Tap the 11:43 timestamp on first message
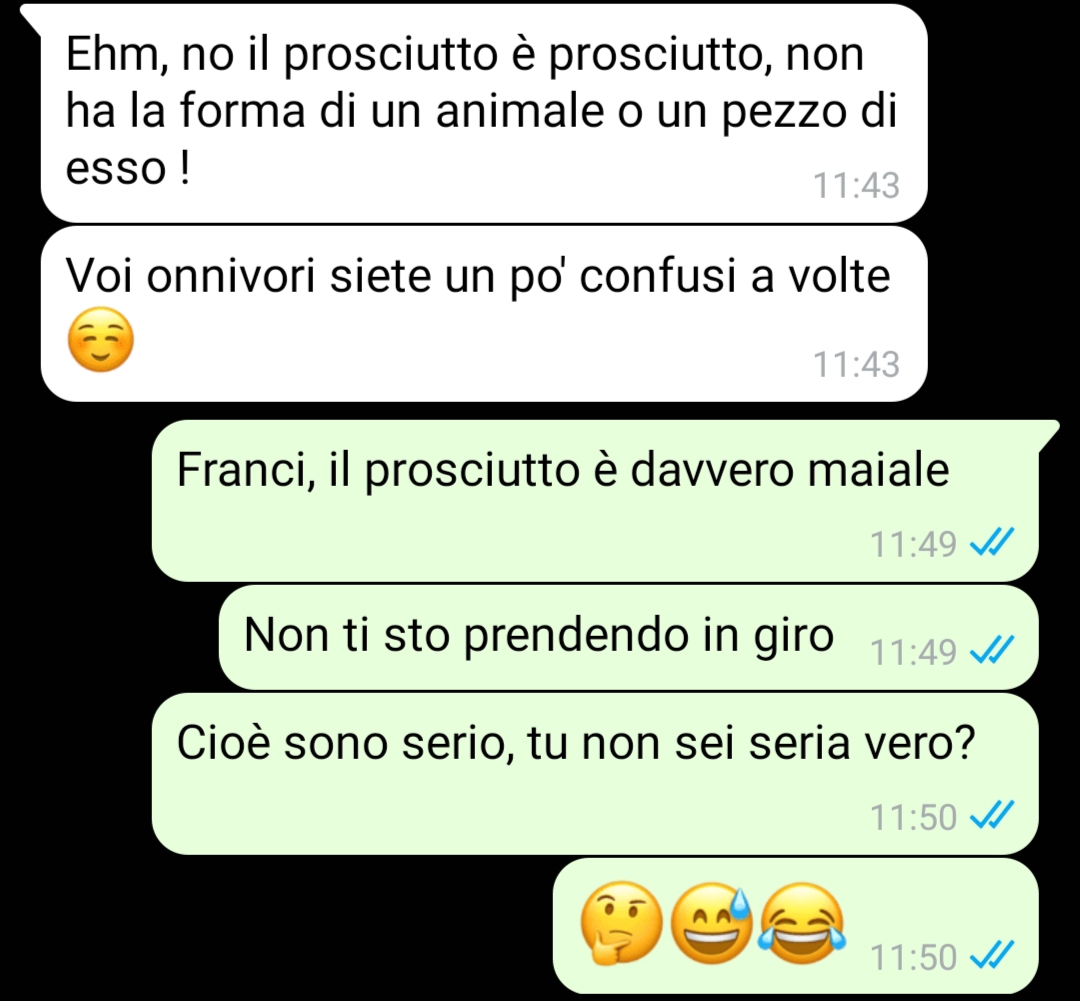The width and height of the screenshot is (1080, 1001). point(856,185)
